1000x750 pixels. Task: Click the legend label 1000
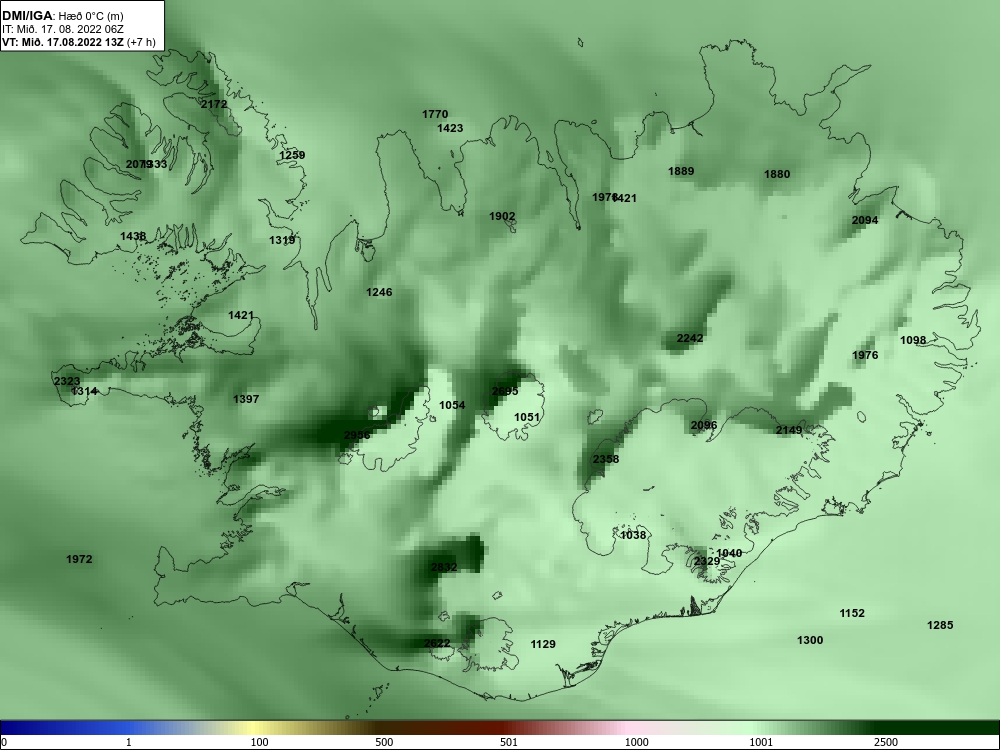pyautogui.click(x=636, y=742)
